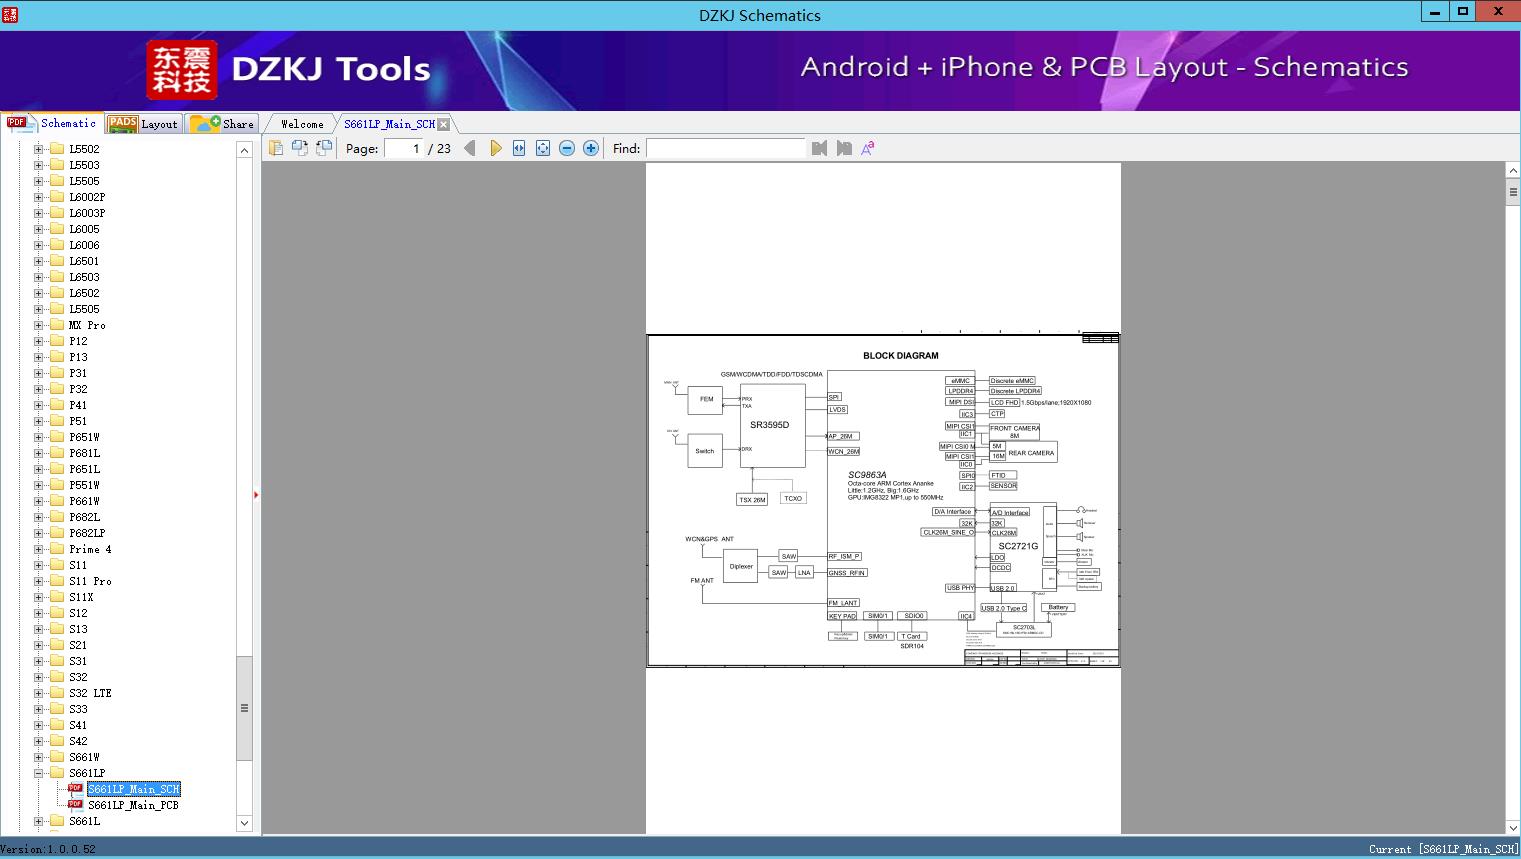Image resolution: width=1521 pixels, height=859 pixels.
Task: Open the Layout tab
Action: [143, 123]
